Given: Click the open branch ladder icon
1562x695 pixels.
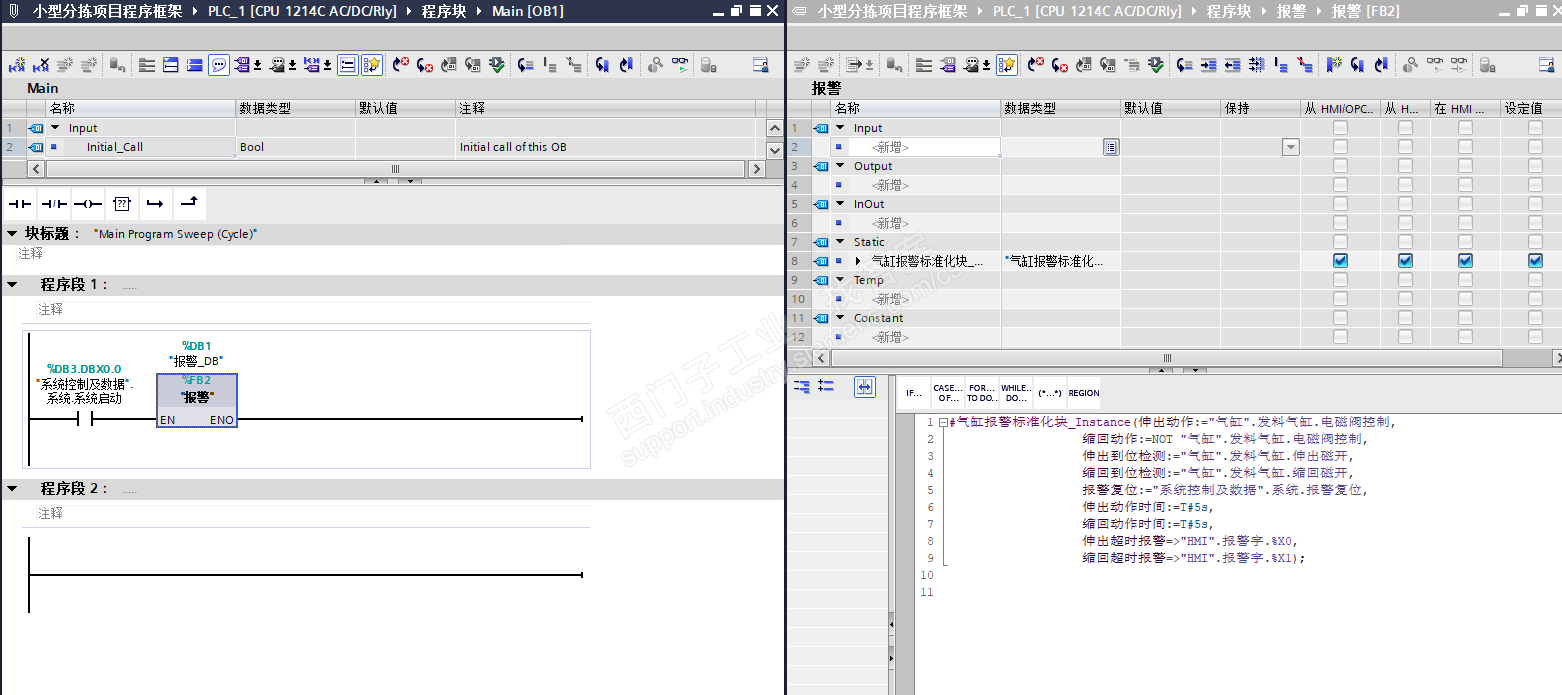Looking at the screenshot, I should (155, 204).
